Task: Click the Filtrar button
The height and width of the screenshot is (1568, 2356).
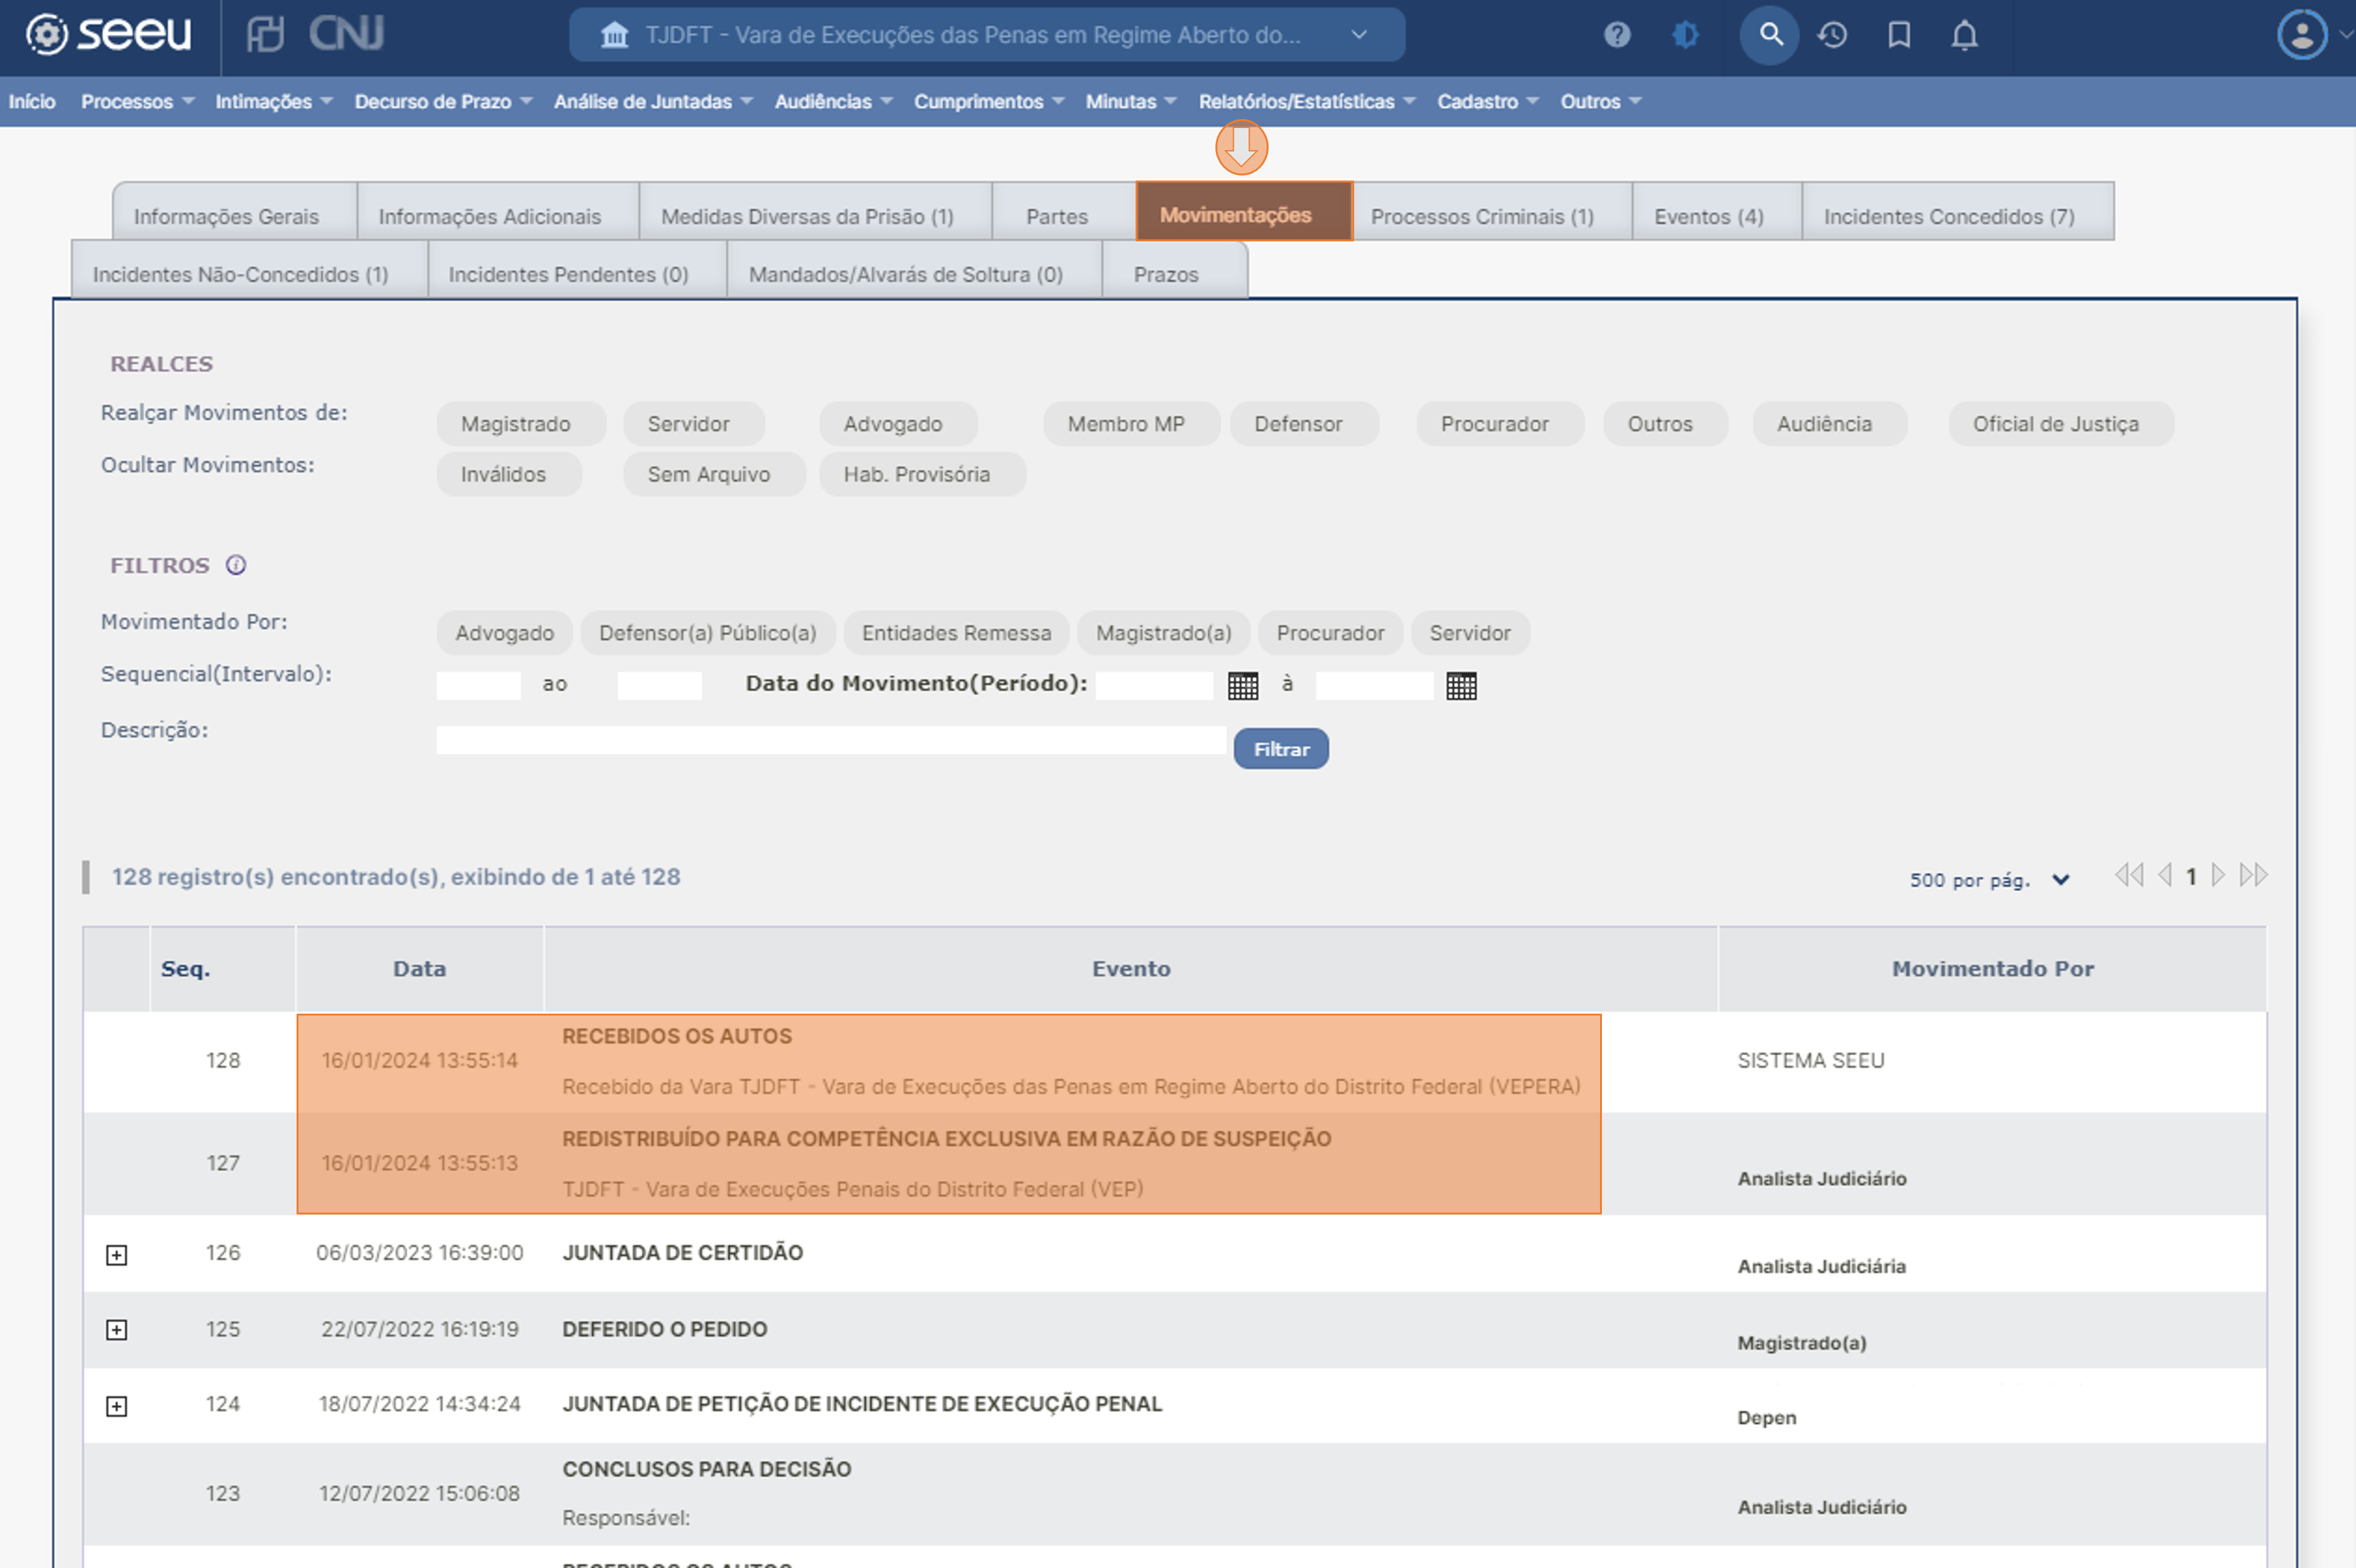Action: pyautogui.click(x=1281, y=749)
